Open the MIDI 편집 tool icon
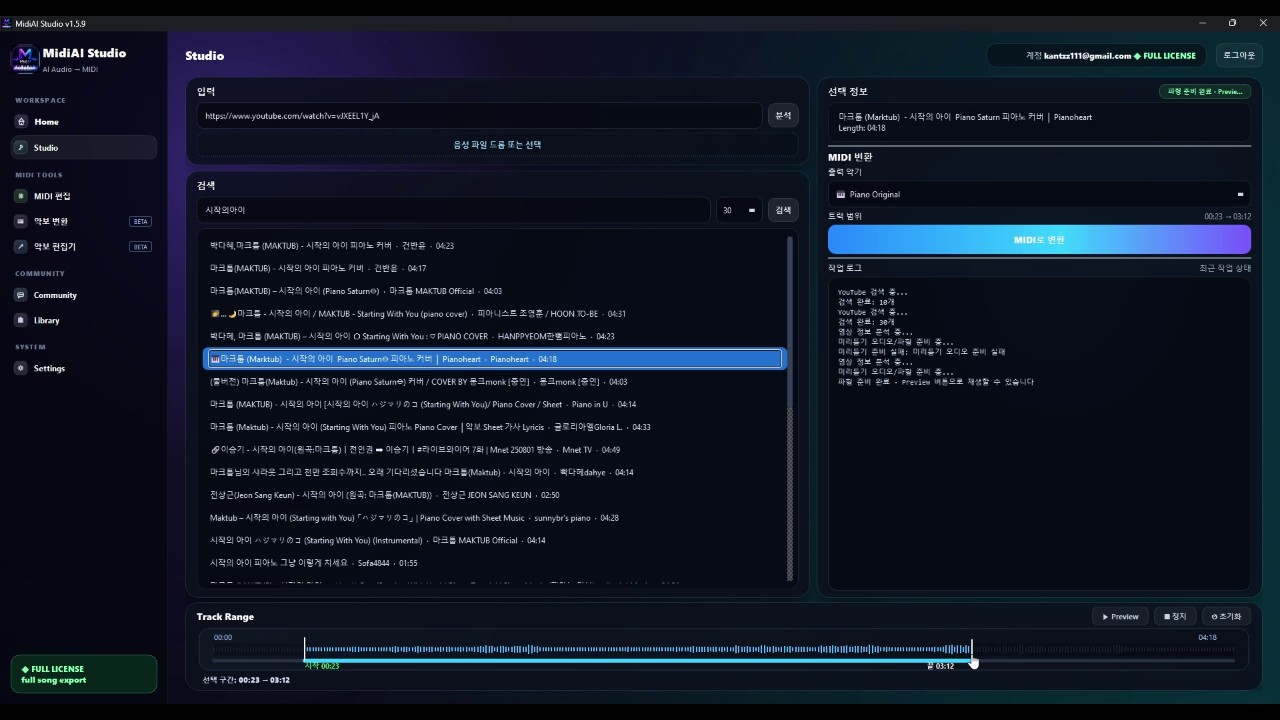Image resolution: width=1280 pixels, height=720 pixels. [21, 196]
